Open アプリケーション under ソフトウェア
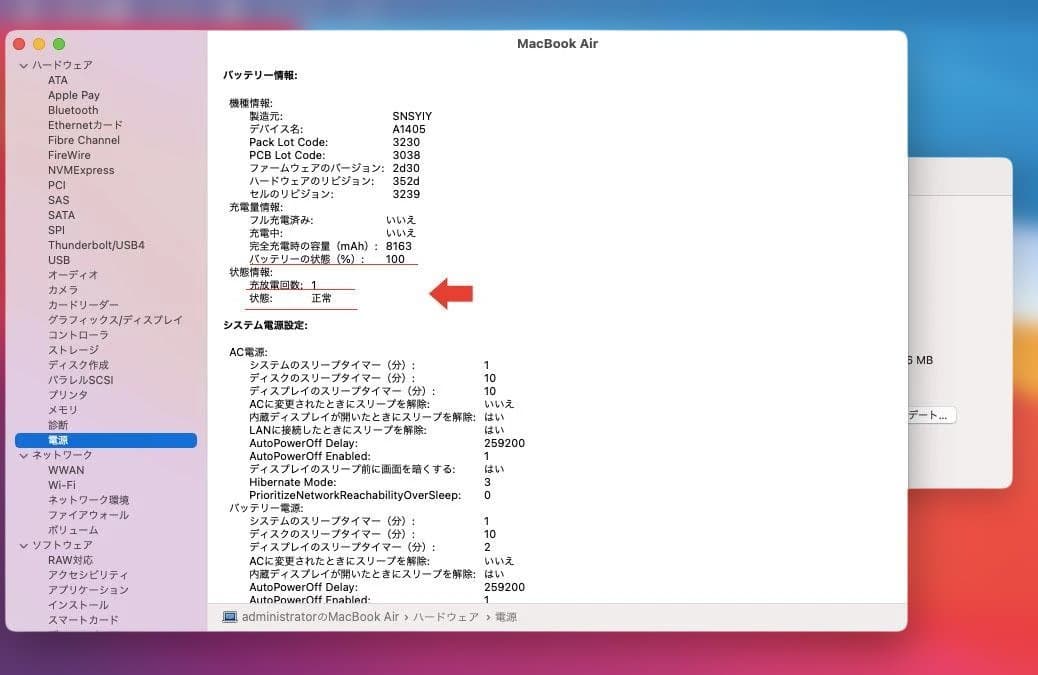This screenshot has height=675, width=1038. pyautogui.click(x=89, y=590)
